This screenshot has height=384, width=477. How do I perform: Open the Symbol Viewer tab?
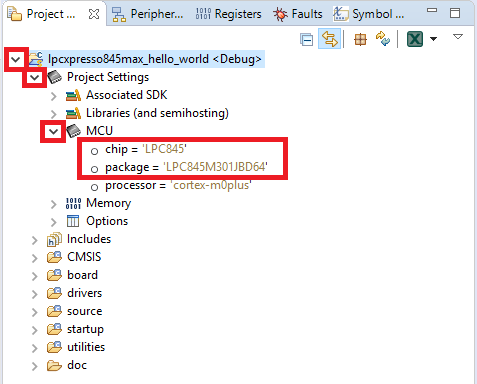click(x=369, y=14)
